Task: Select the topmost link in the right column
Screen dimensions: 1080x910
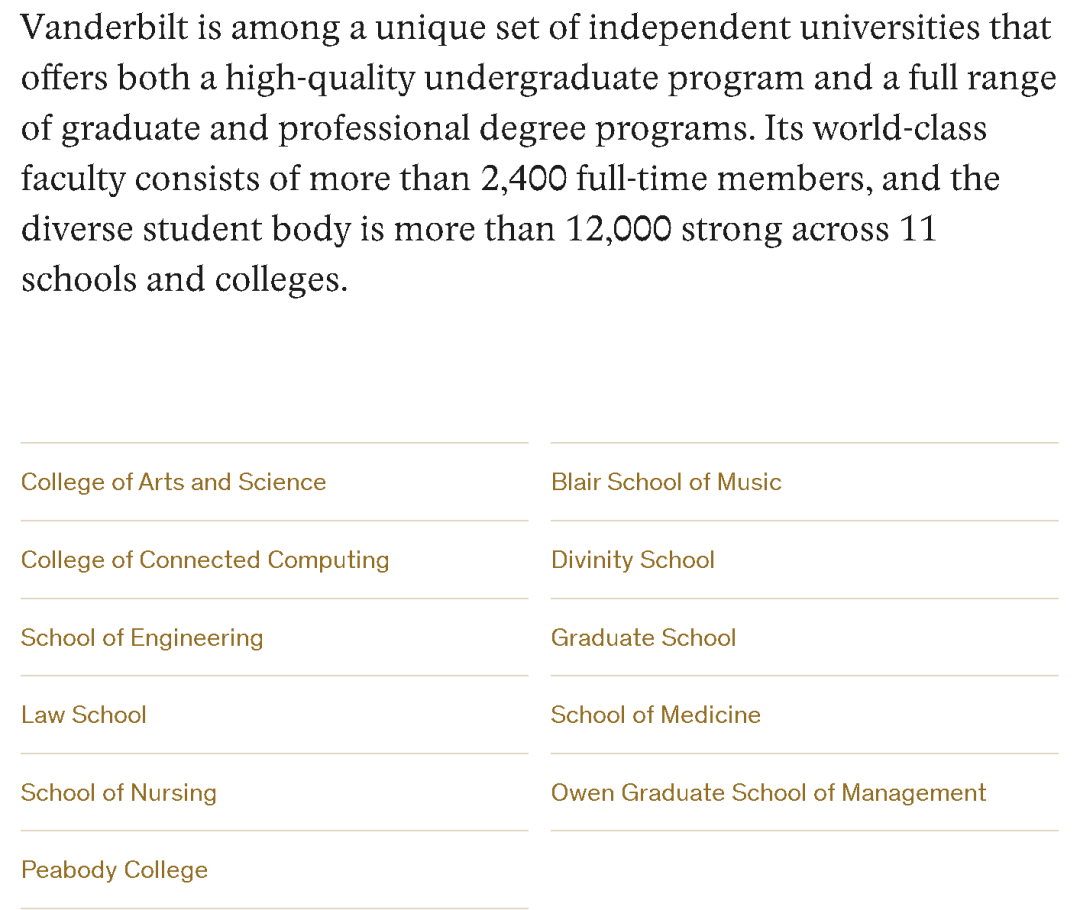Action: coord(666,482)
